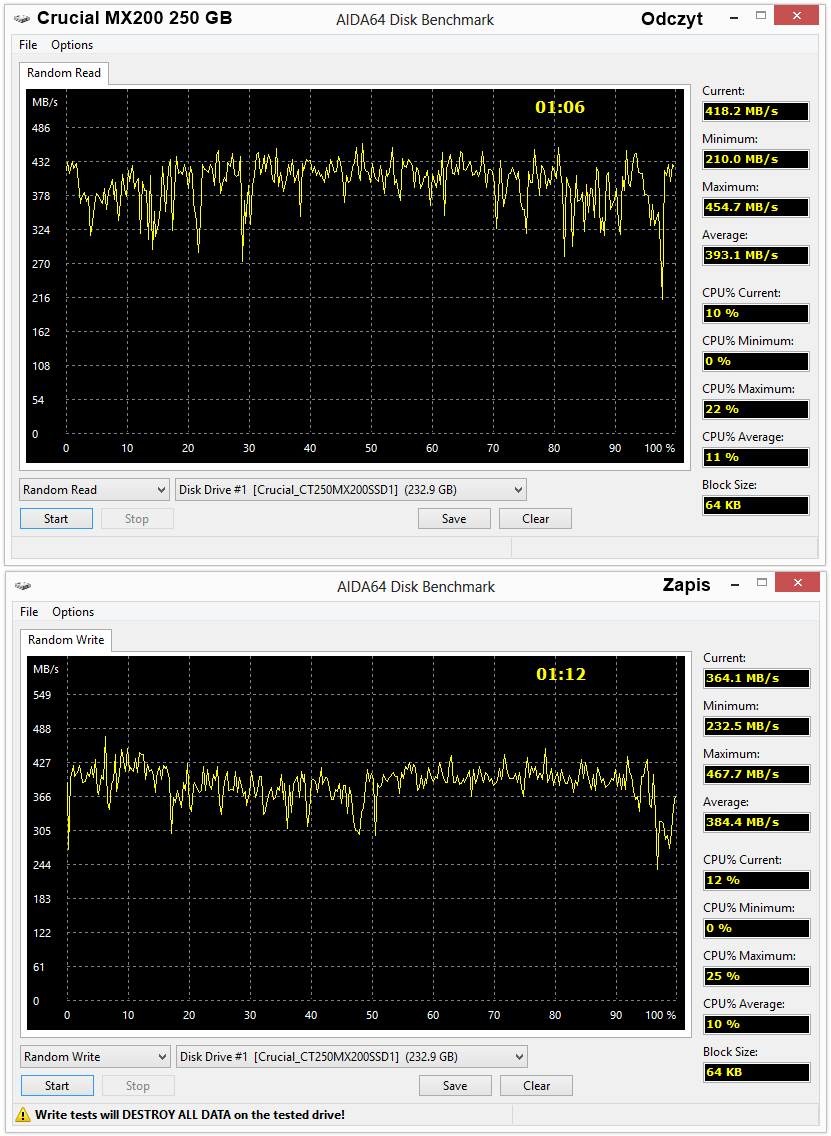Open the Disk Drive #1 selector in top window
This screenshot has height=1136, width=831.
(351, 490)
